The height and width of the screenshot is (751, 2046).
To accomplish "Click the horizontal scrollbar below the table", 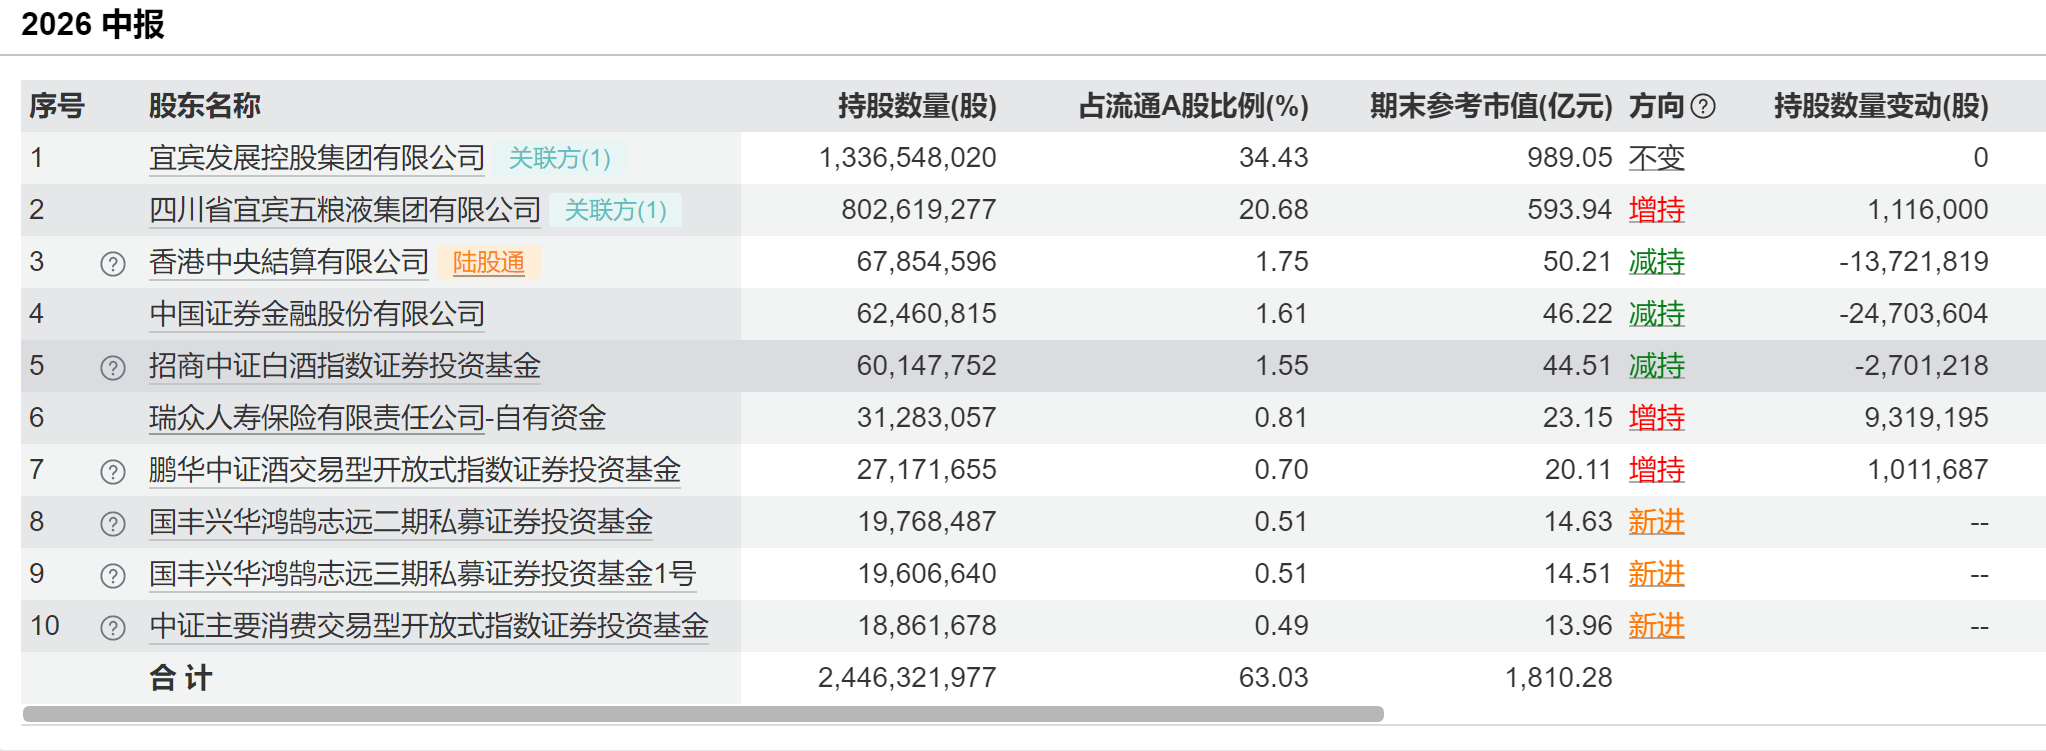I will click(703, 714).
